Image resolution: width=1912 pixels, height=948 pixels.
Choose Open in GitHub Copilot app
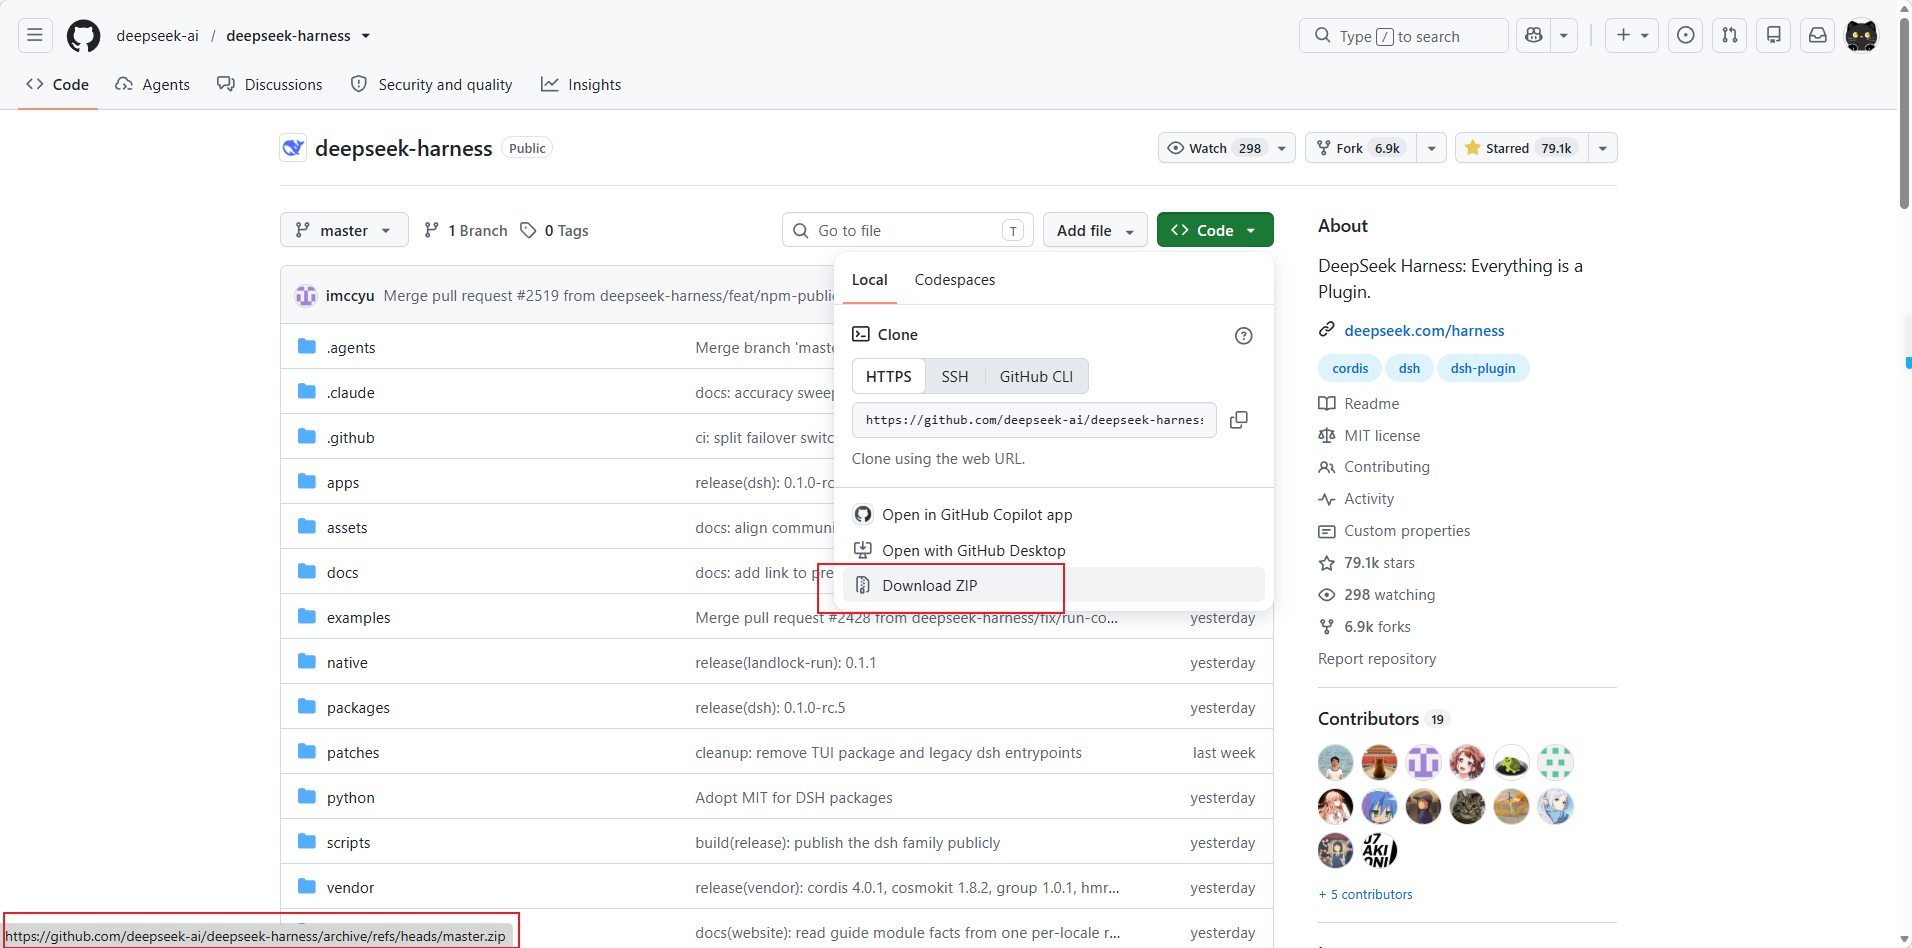(1054, 515)
